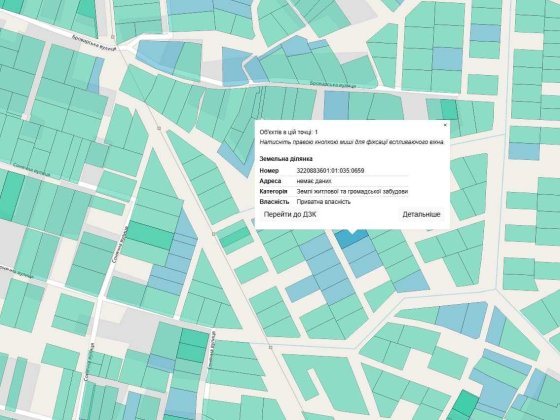Click the square node beside small dark green parcel

[214, 234]
